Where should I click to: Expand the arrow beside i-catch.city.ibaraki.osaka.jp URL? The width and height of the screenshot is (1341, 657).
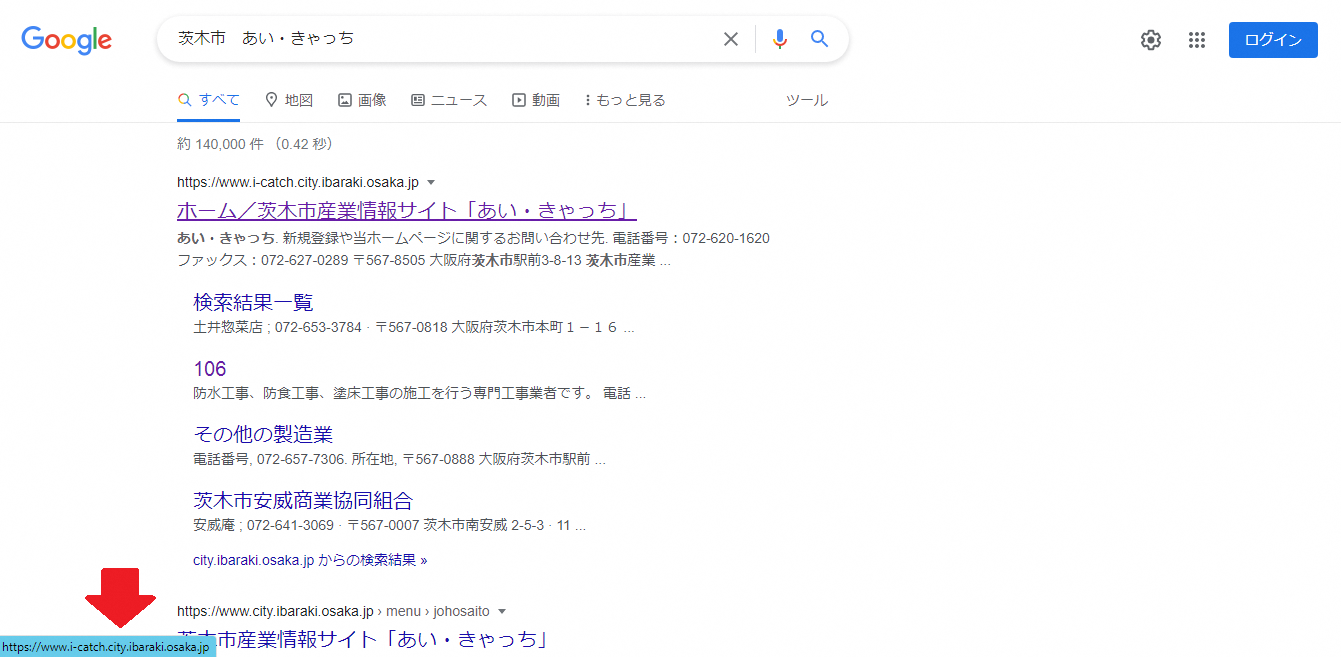pos(431,182)
